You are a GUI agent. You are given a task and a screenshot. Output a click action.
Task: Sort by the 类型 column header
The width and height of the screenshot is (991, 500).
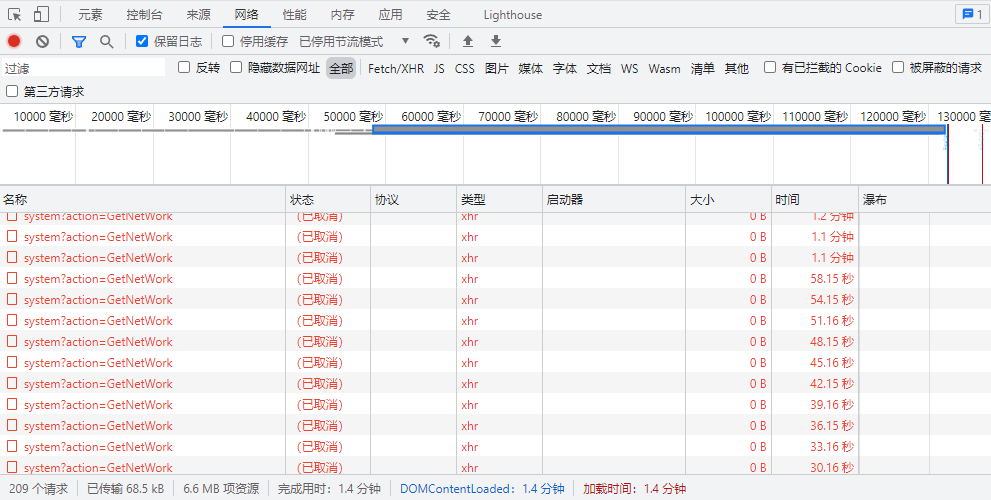tap(499, 200)
